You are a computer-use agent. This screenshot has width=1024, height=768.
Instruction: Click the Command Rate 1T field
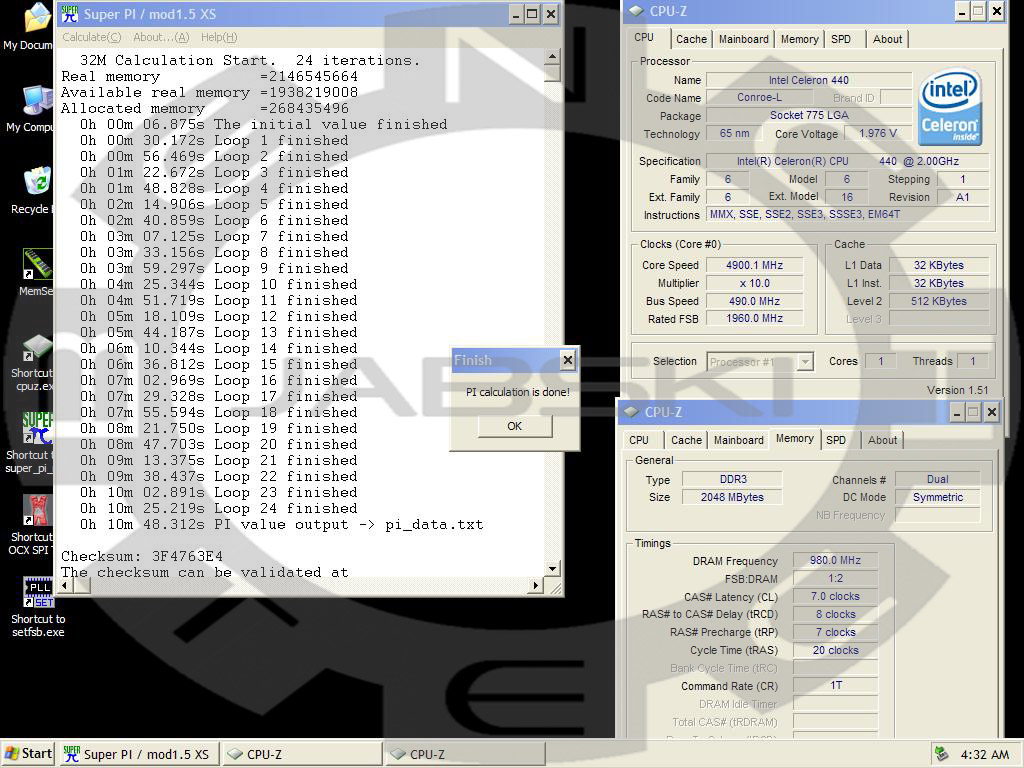coord(835,686)
